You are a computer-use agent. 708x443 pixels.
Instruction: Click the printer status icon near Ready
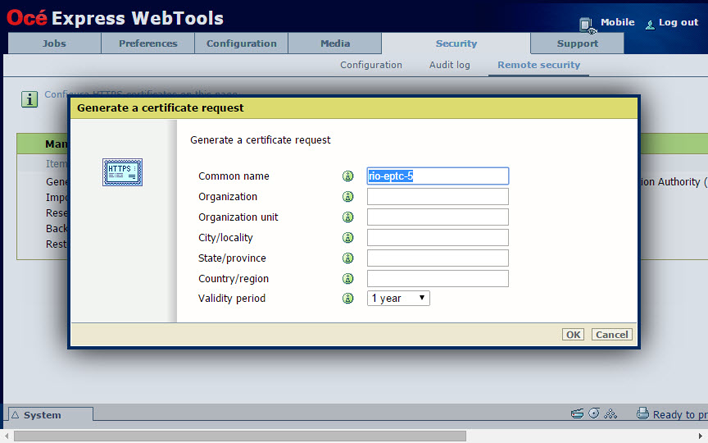[x=643, y=413]
